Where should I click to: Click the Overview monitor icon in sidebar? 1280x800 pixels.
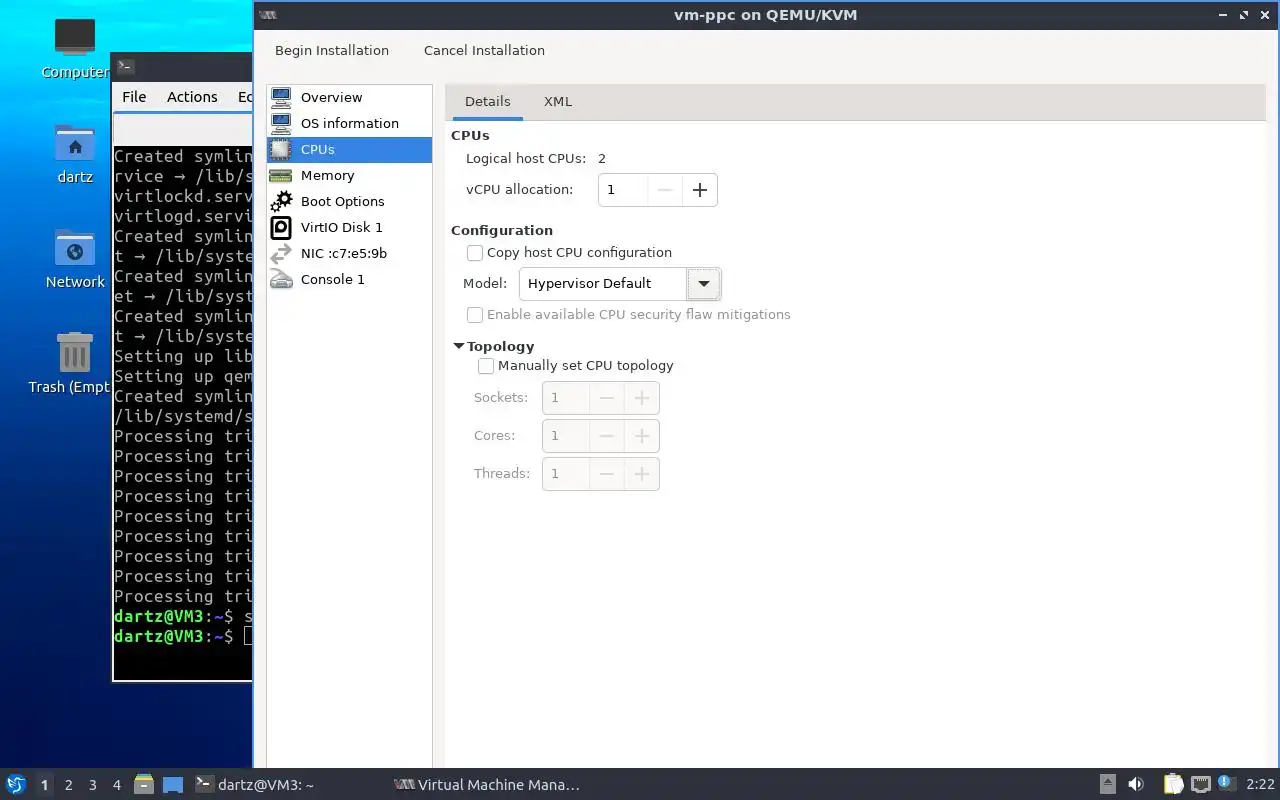[281, 97]
